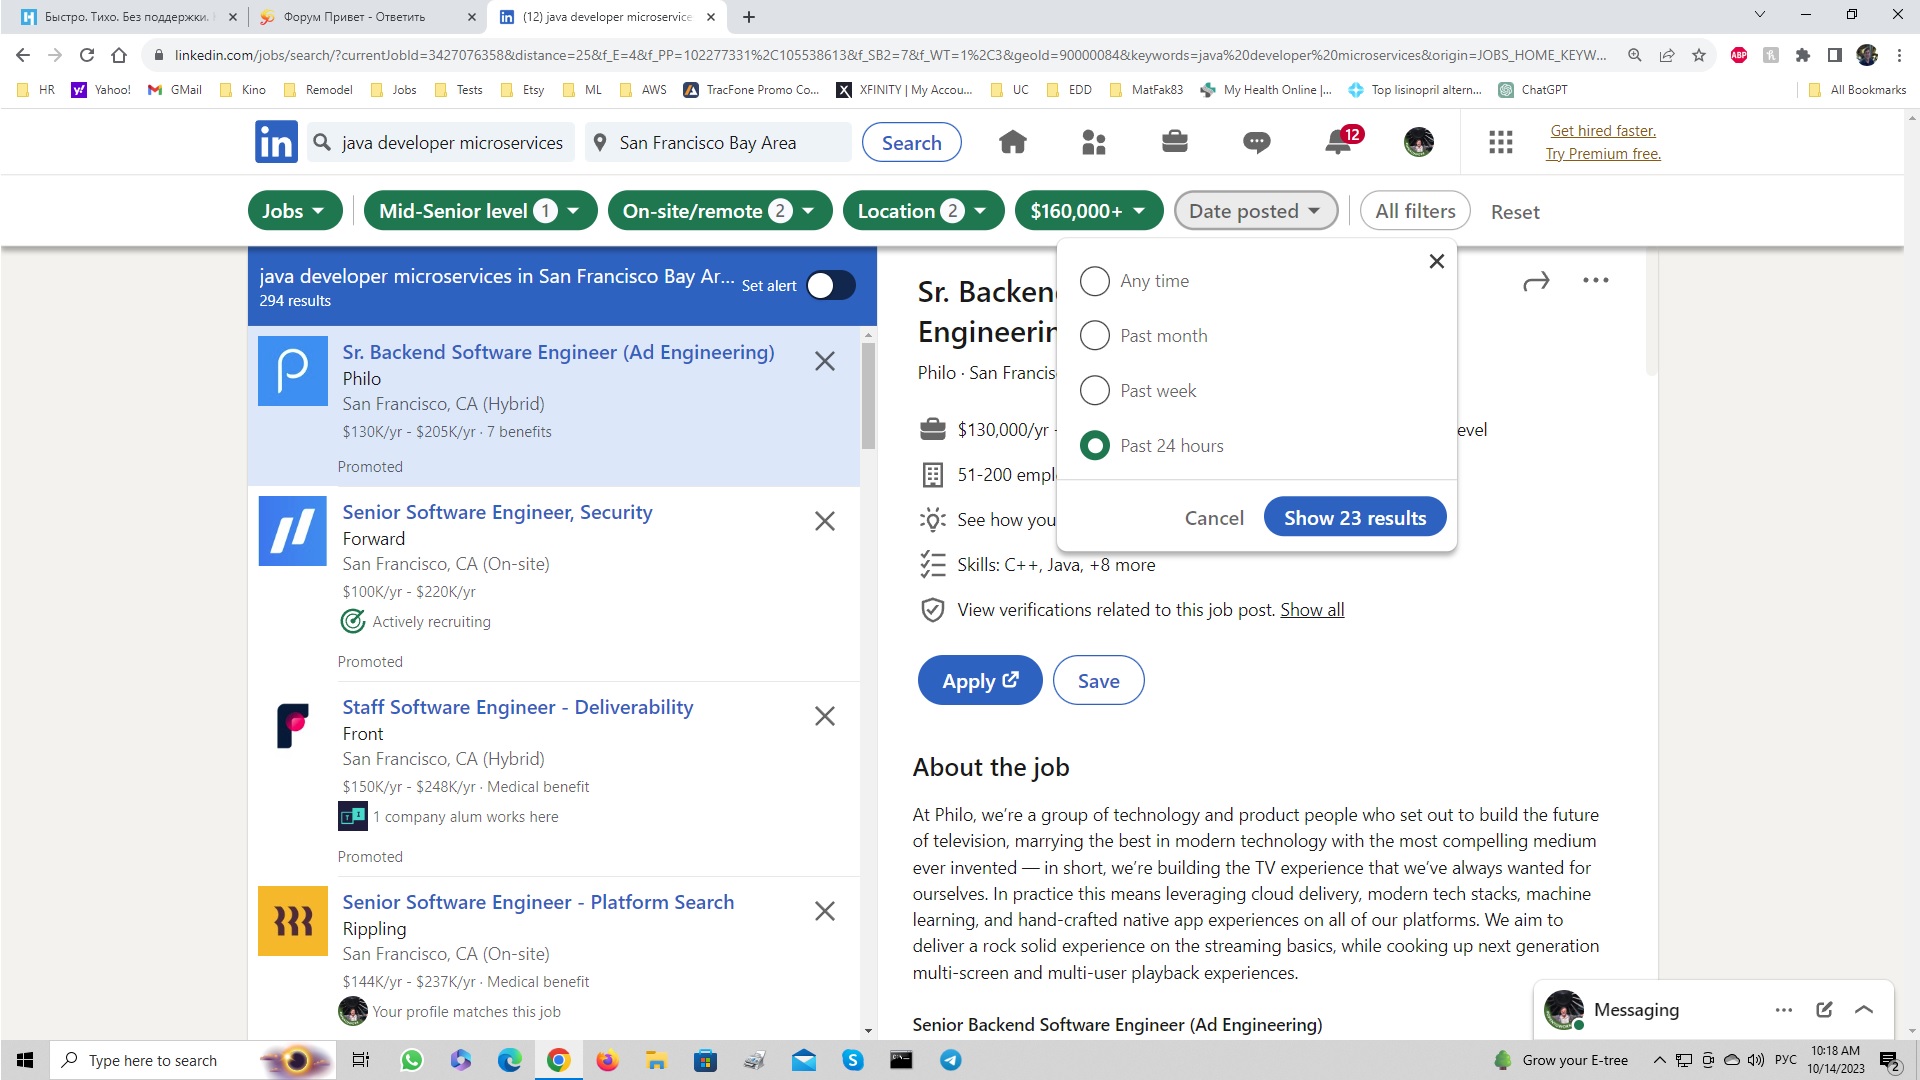The height and width of the screenshot is (1080, 1920).
Task: Click San Francisco Bay Area location field
Action: coord(718,143)
